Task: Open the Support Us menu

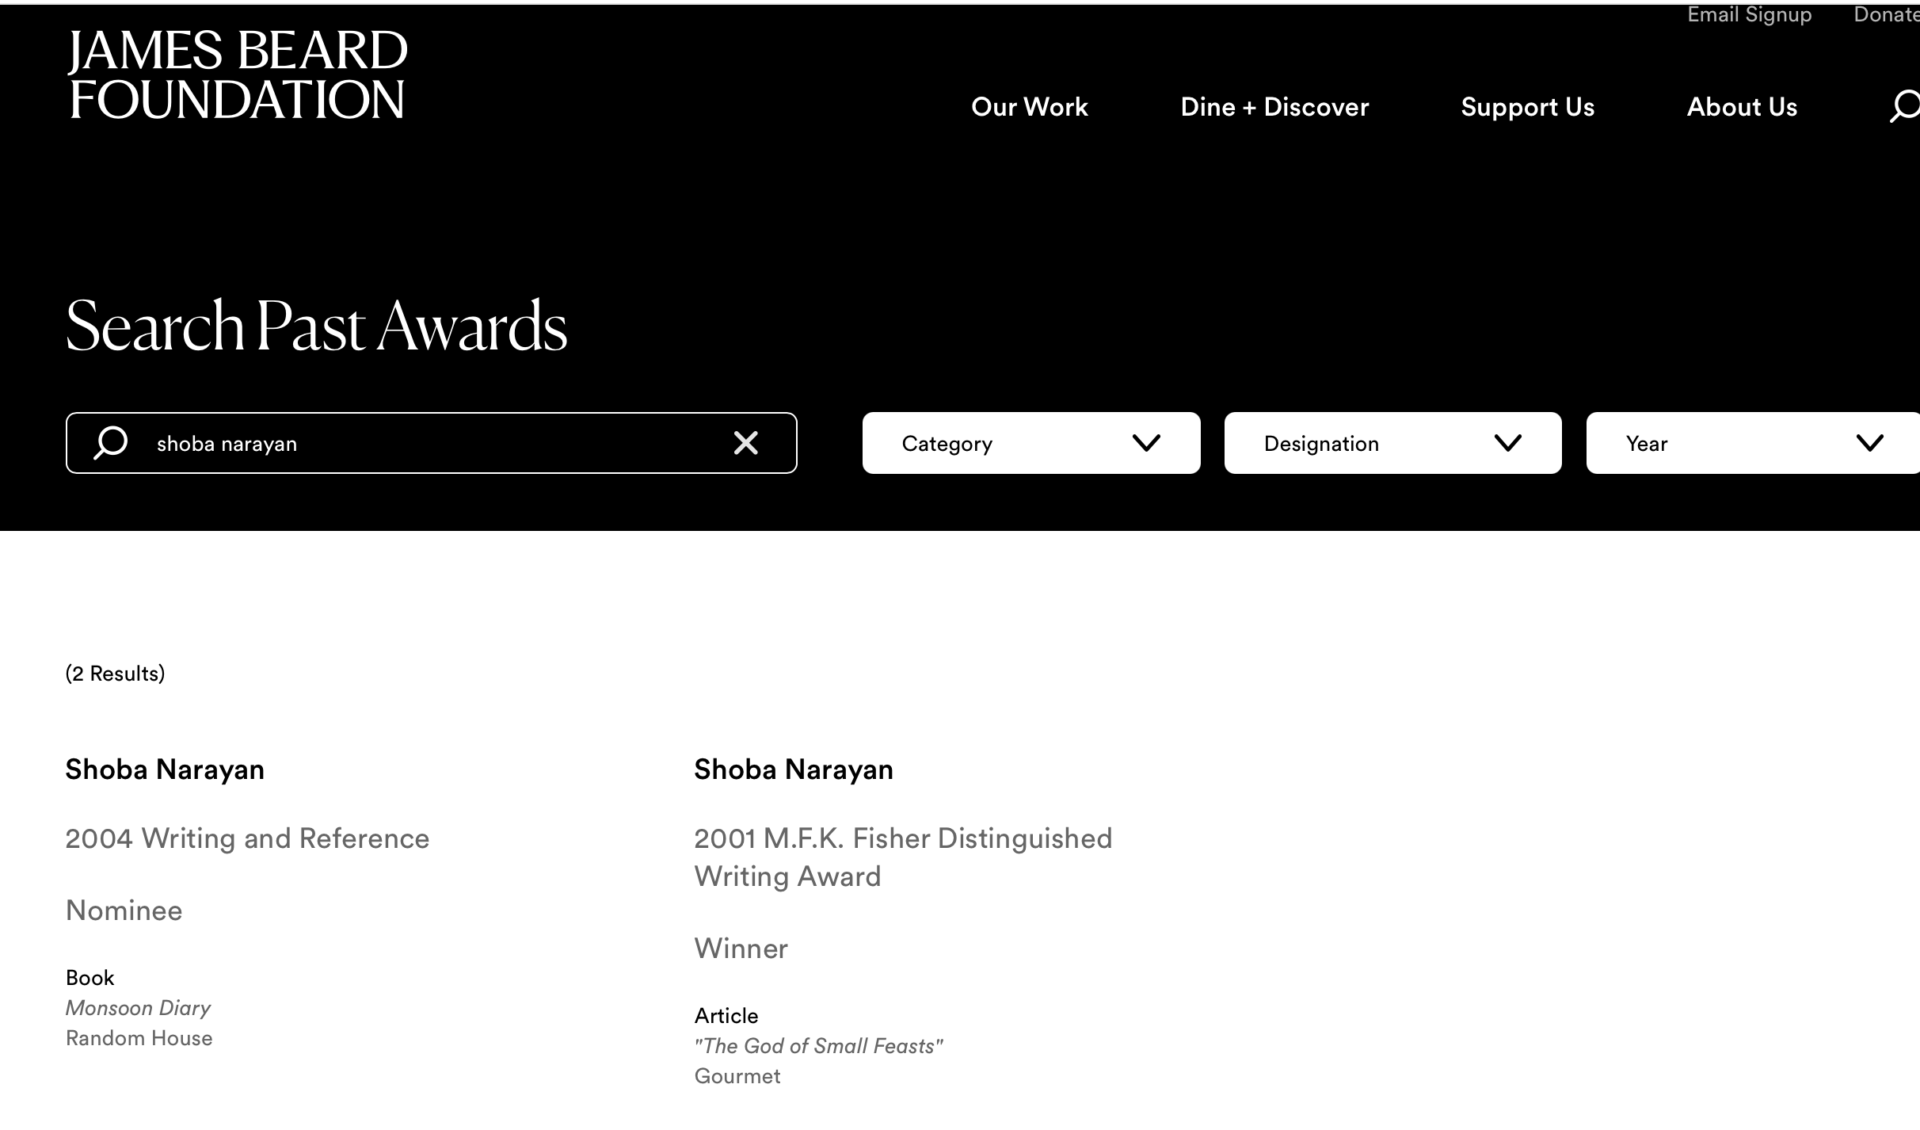Action: (1527, 107)
